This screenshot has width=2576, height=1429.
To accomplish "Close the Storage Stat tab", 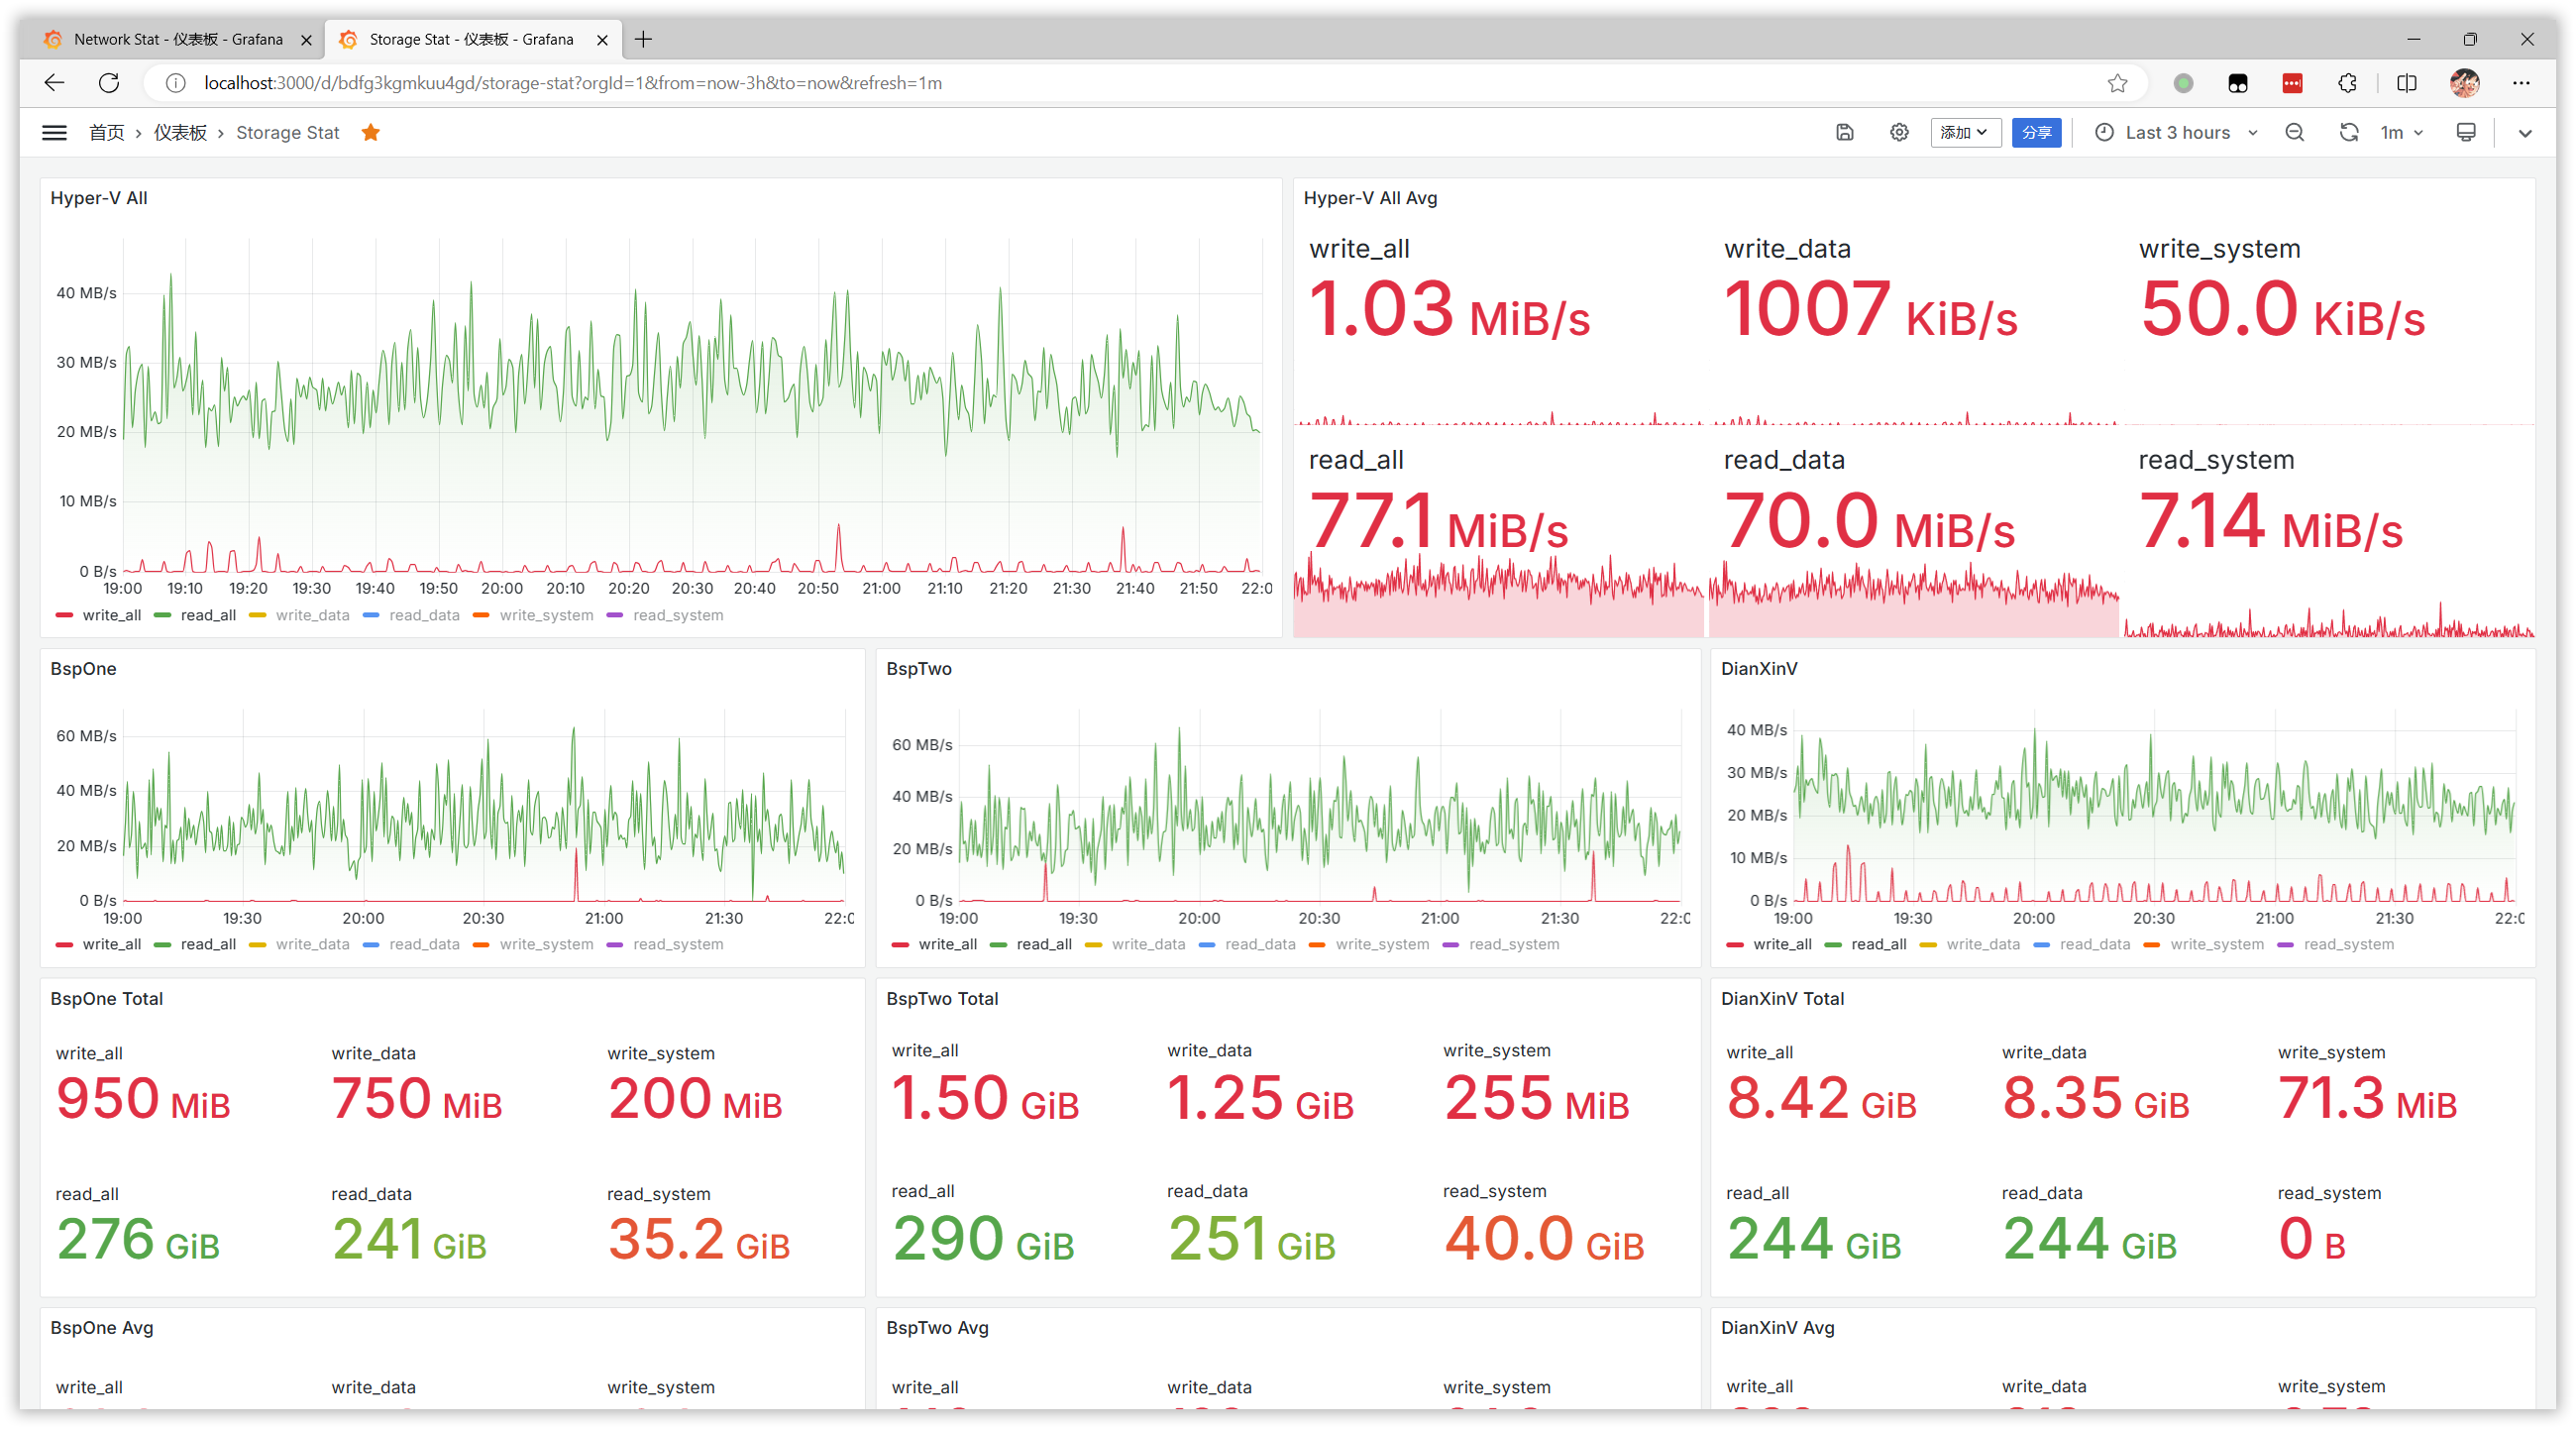I will coord(602,40).
